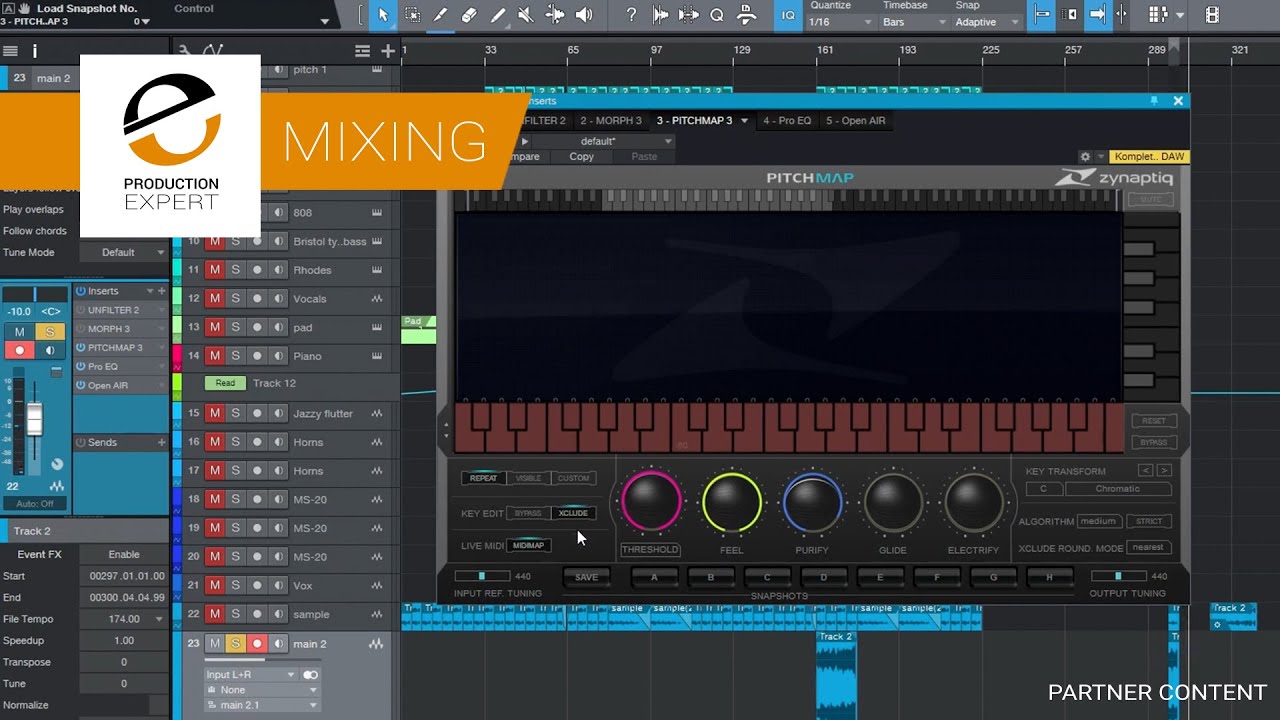
Task: Open the video player icon in toolbar
Action: tap(1212, 15)
